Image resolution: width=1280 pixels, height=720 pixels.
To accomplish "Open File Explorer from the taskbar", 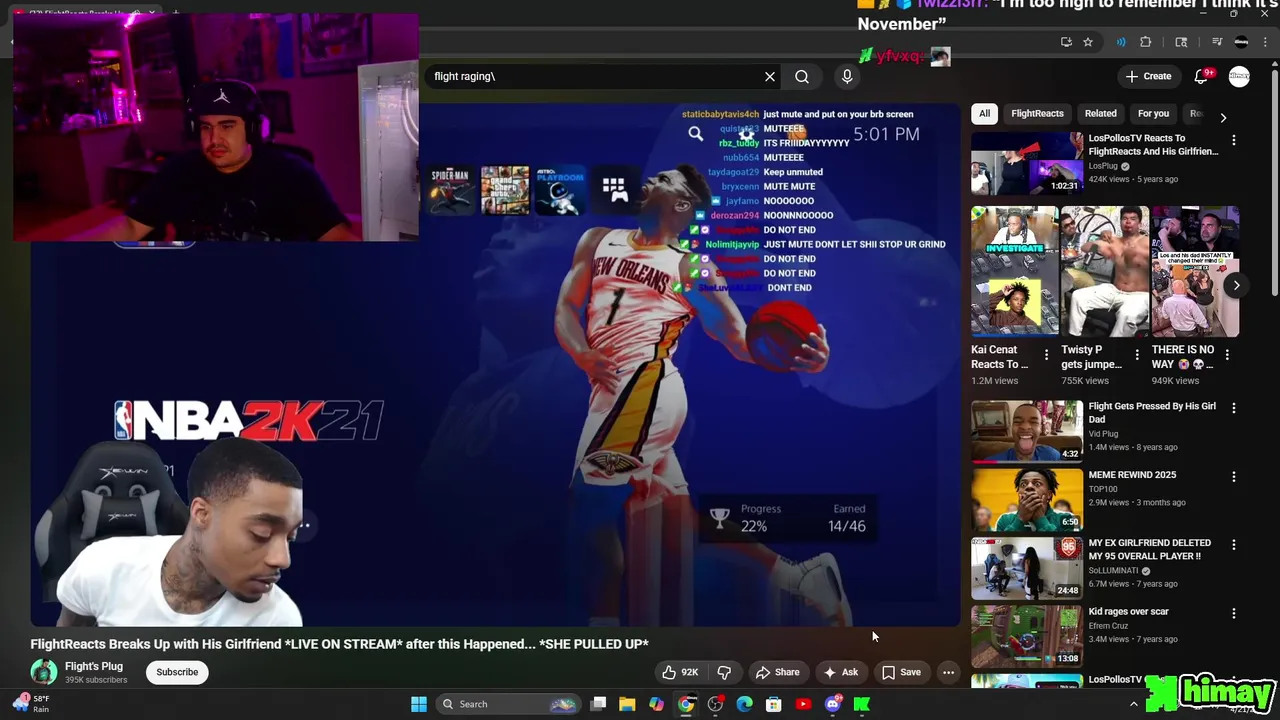I will point(627,704).
